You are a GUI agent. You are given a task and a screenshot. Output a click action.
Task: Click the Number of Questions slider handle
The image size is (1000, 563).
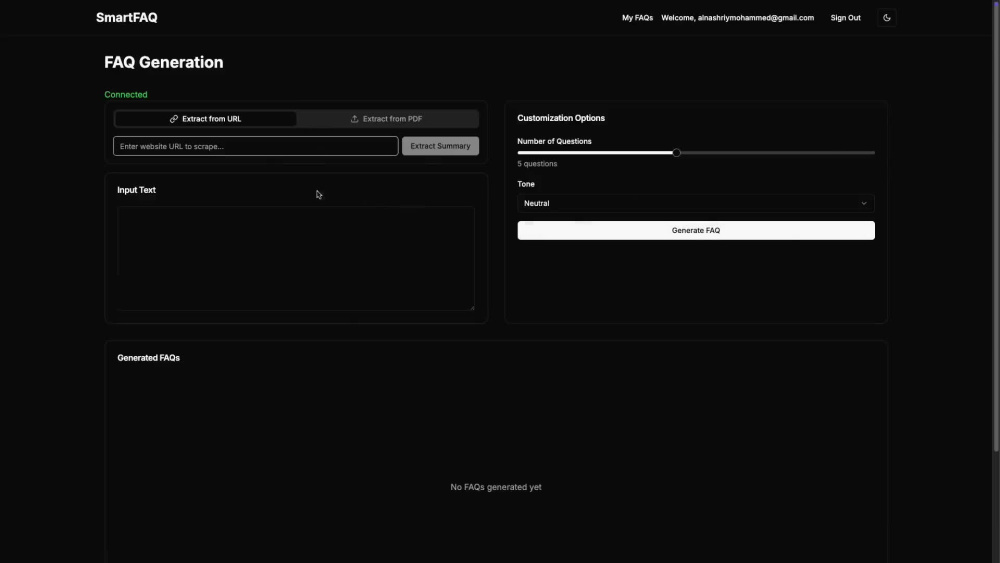point(676,153)
